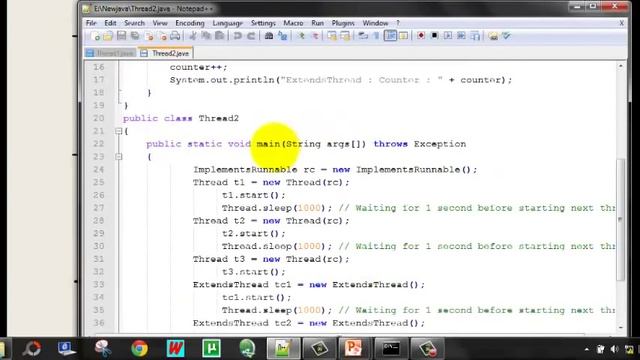This screenshot has height=360, width=640.
Task: Show hidden tray icons arrow
Action: pos(587,349)
